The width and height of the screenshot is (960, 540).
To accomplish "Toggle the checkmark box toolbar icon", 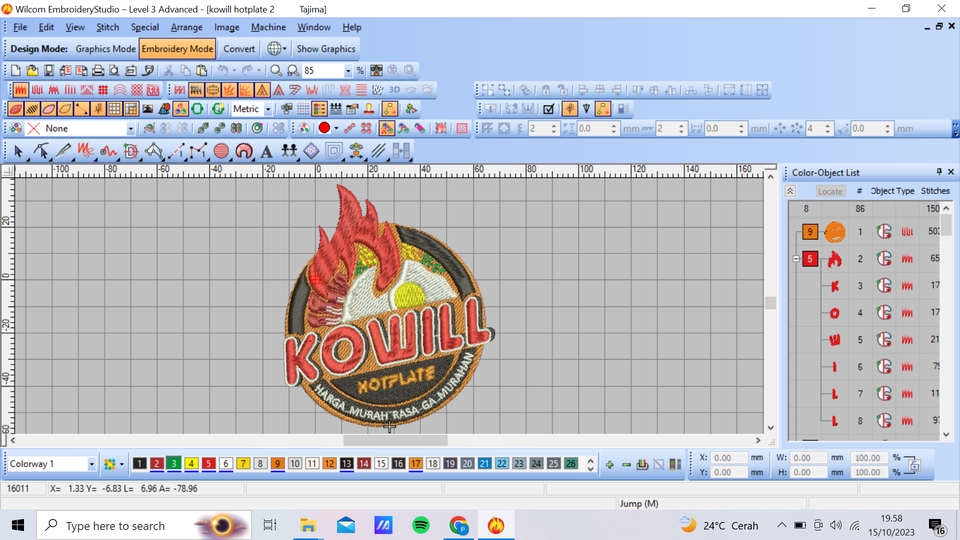I will coord(549,109).
